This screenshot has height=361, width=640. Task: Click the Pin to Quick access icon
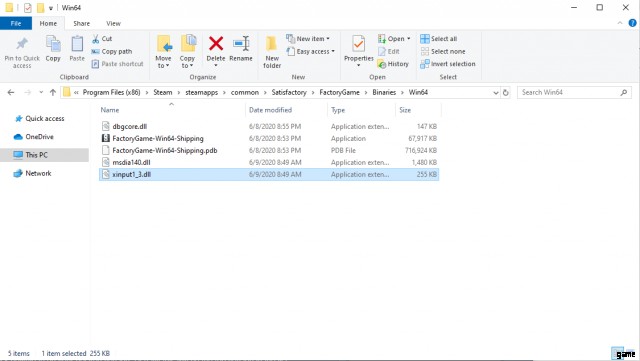(x=22, y=43)
